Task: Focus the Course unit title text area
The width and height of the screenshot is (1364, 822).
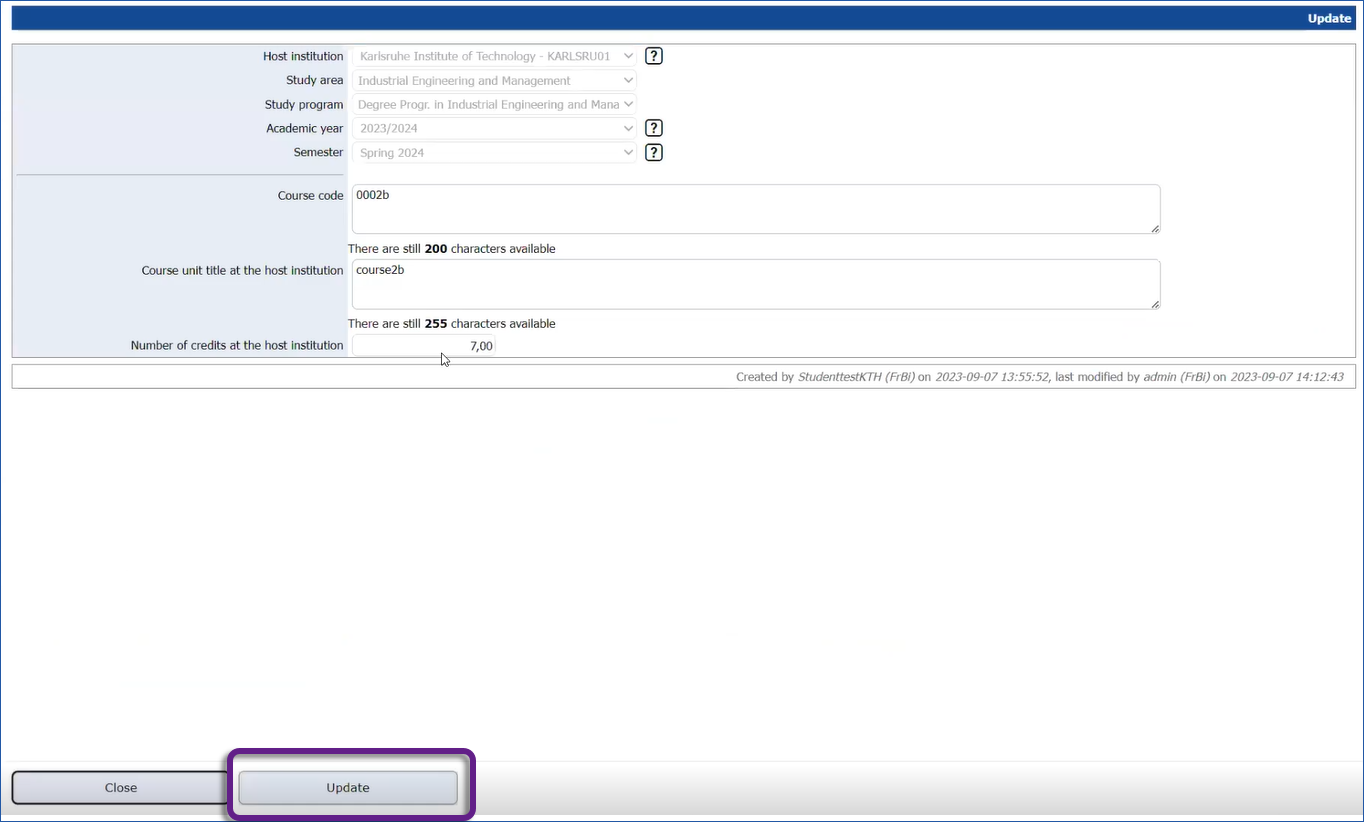Action: click(x=755, y=284)
